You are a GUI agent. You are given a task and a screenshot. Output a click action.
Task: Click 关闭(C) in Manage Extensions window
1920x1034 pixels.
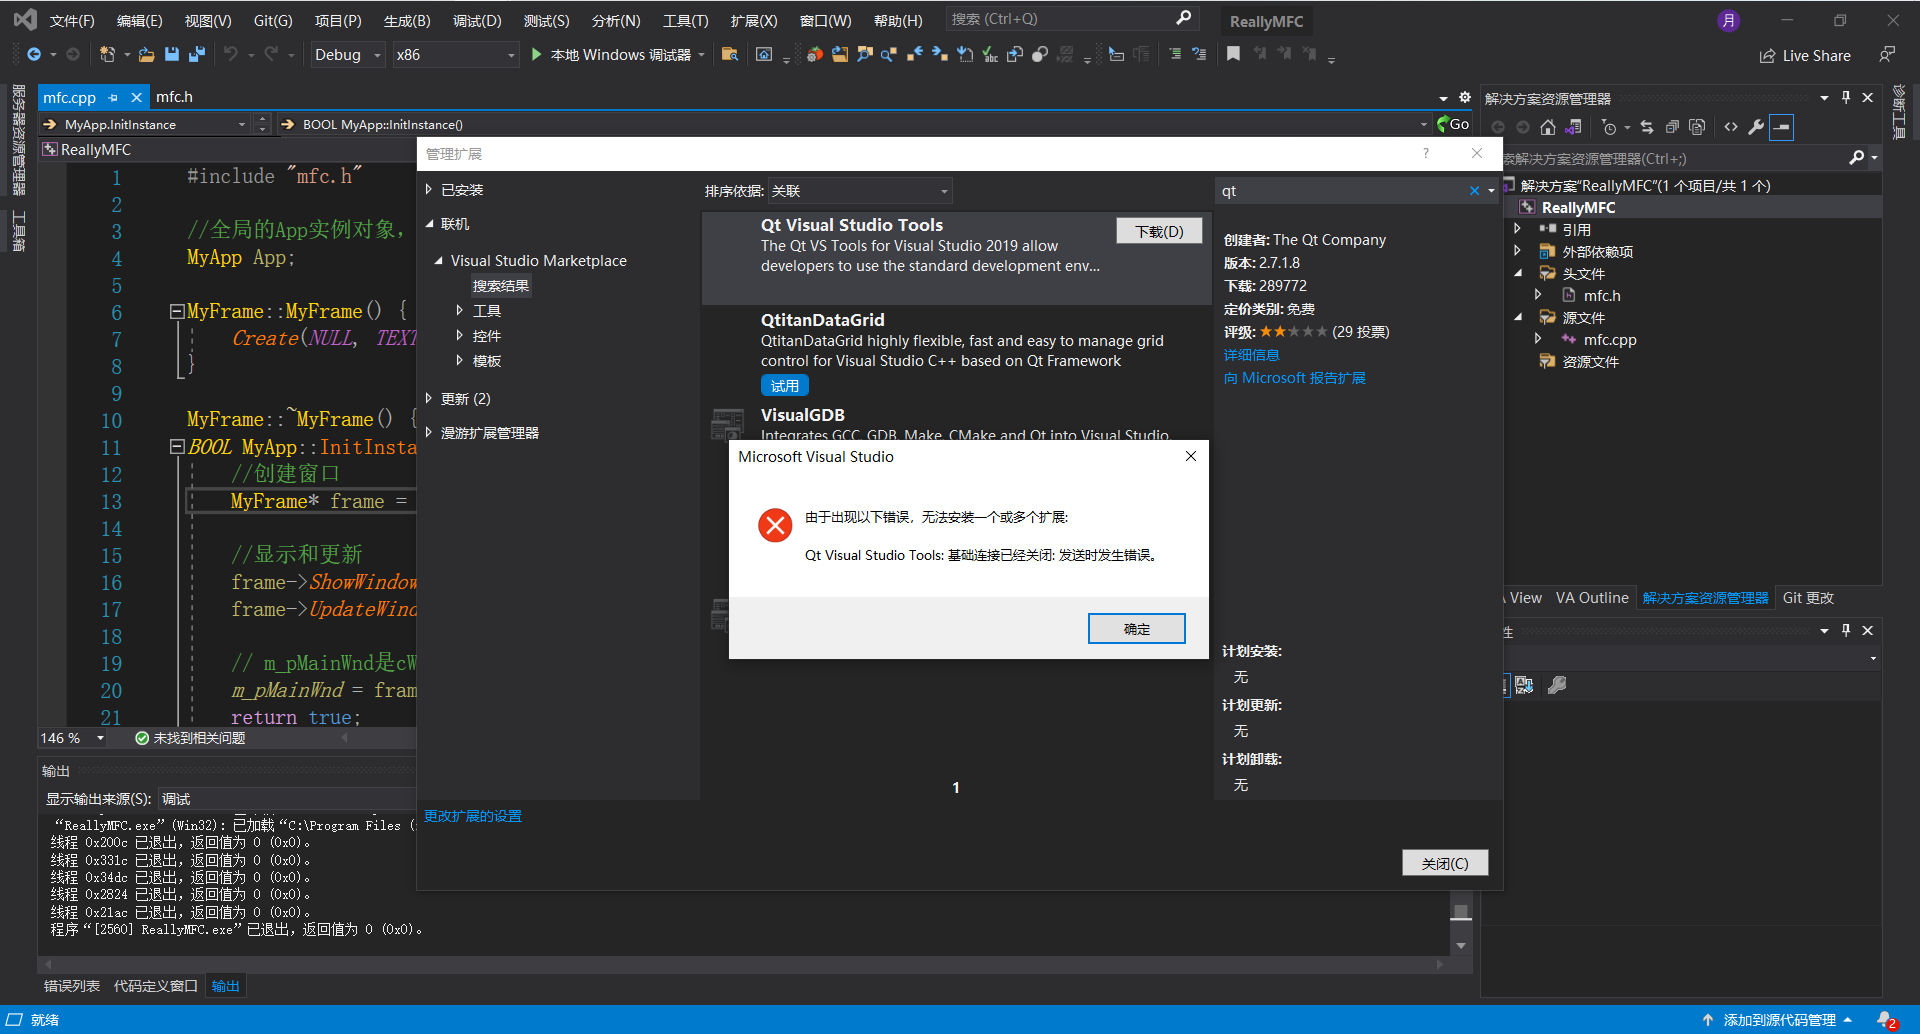click(x=1445, y=863)
